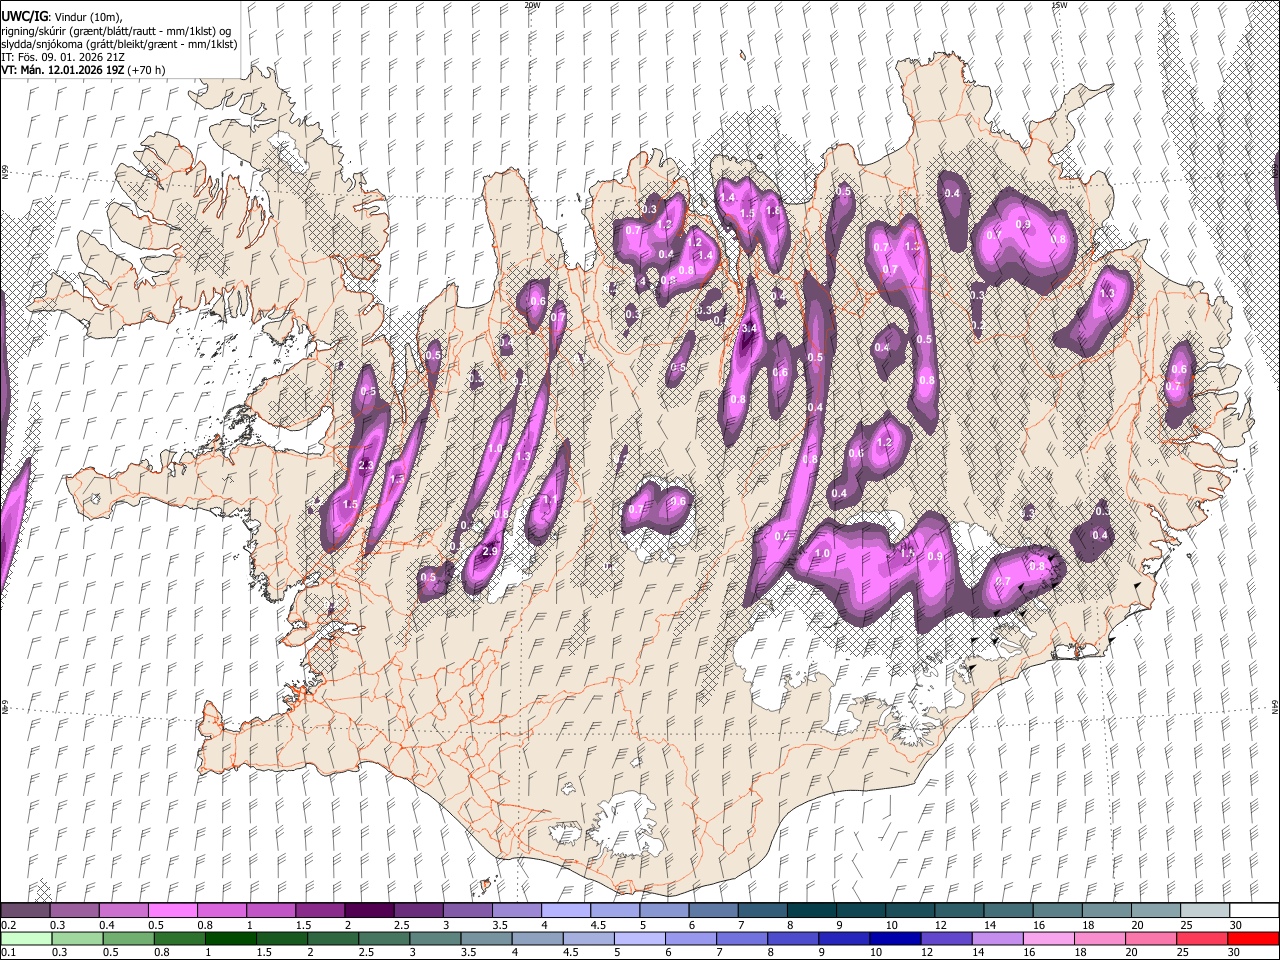Viewport: 1280px width, 960px height.
Task: Pick the violet lower swatch between 12 and 14
Action: tap(946, 938)
